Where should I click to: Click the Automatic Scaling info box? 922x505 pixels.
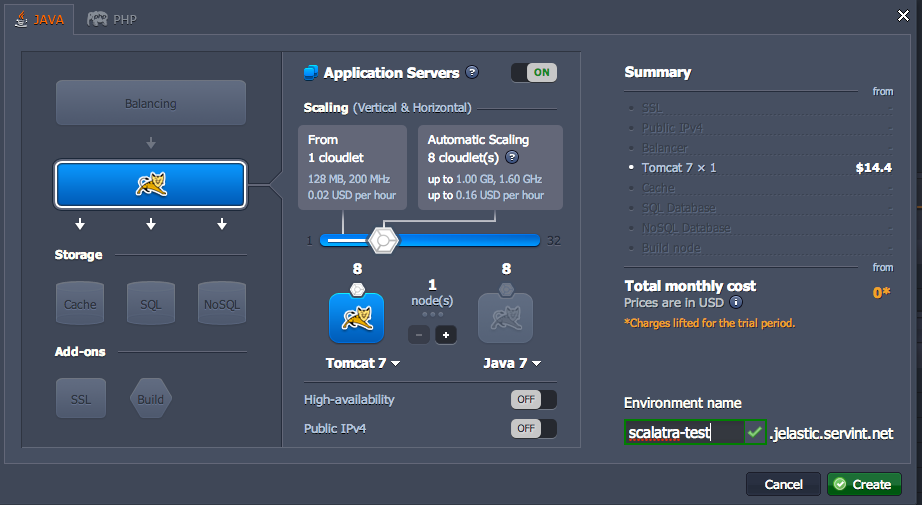pos(490,167)
